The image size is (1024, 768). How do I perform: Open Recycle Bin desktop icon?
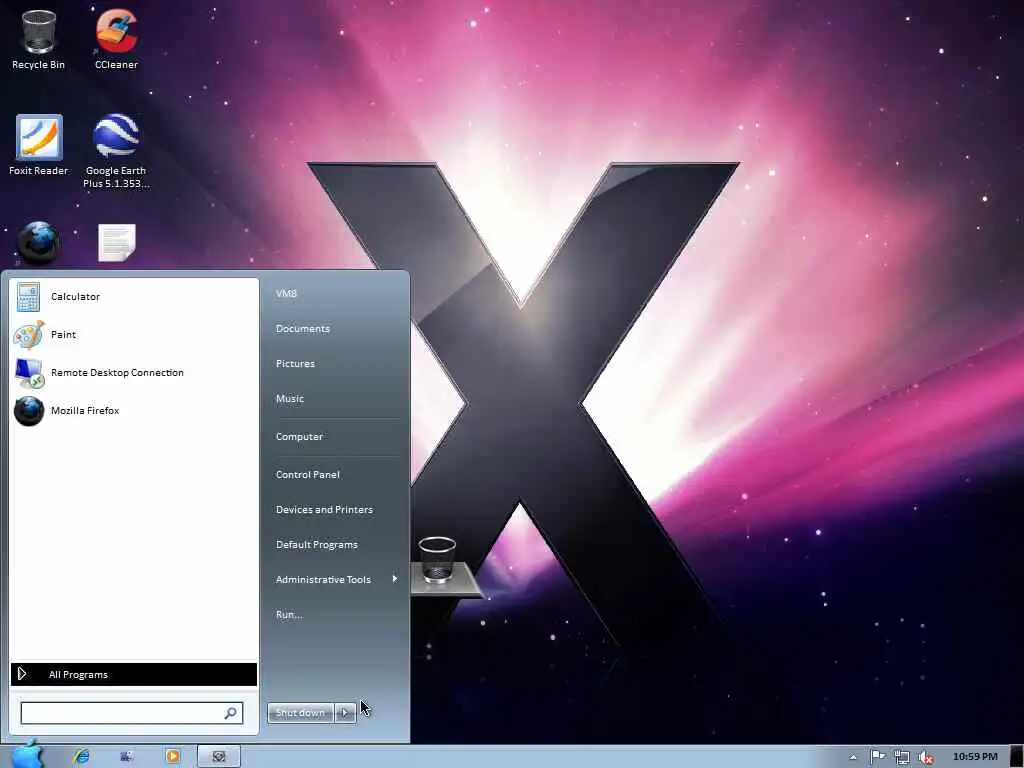[39, 39]
